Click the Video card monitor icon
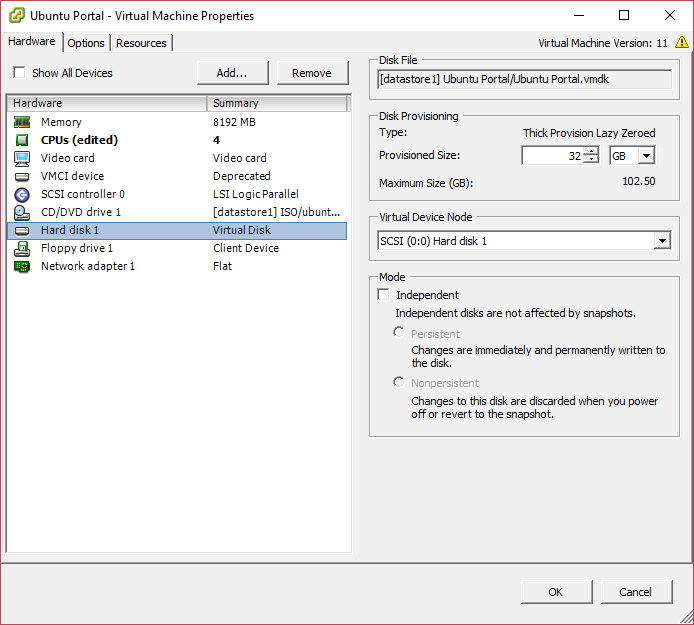The width and height of the screenshot is (694, 625). tap(22, 158)
